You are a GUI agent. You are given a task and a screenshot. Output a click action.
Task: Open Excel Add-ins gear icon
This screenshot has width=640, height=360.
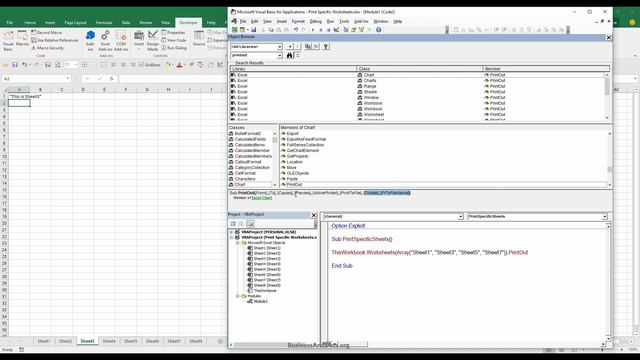tap(105, 41)
